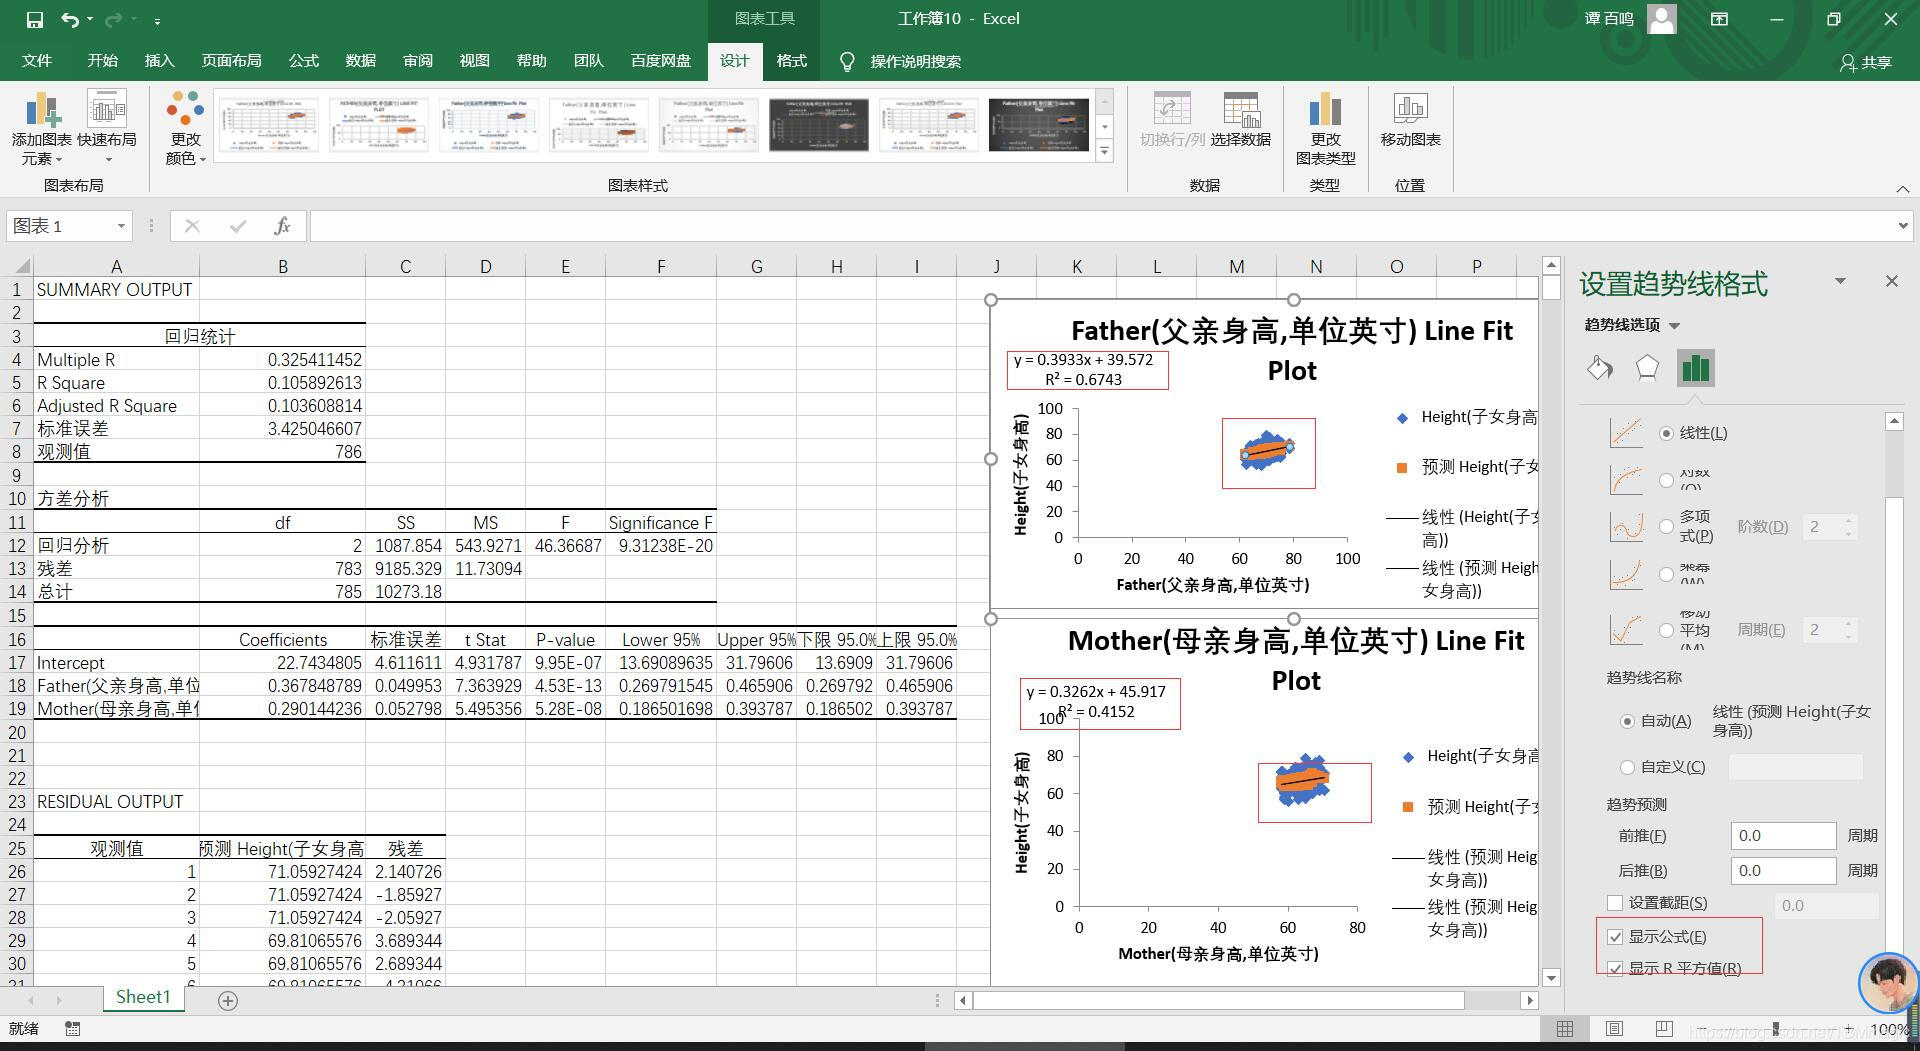This screenshot has width=1920, height=1051.
Task: Select Linear (线性) trendline radio button
Action: point(1666,433)
